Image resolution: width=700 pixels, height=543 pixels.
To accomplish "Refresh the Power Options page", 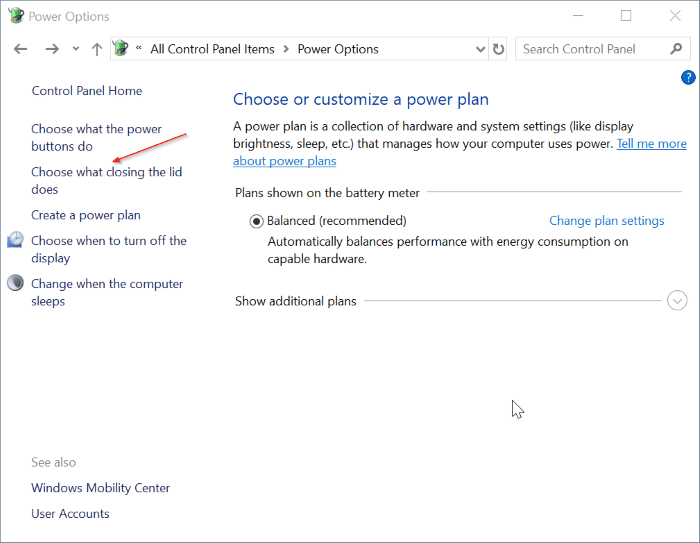I will point(498,49).
